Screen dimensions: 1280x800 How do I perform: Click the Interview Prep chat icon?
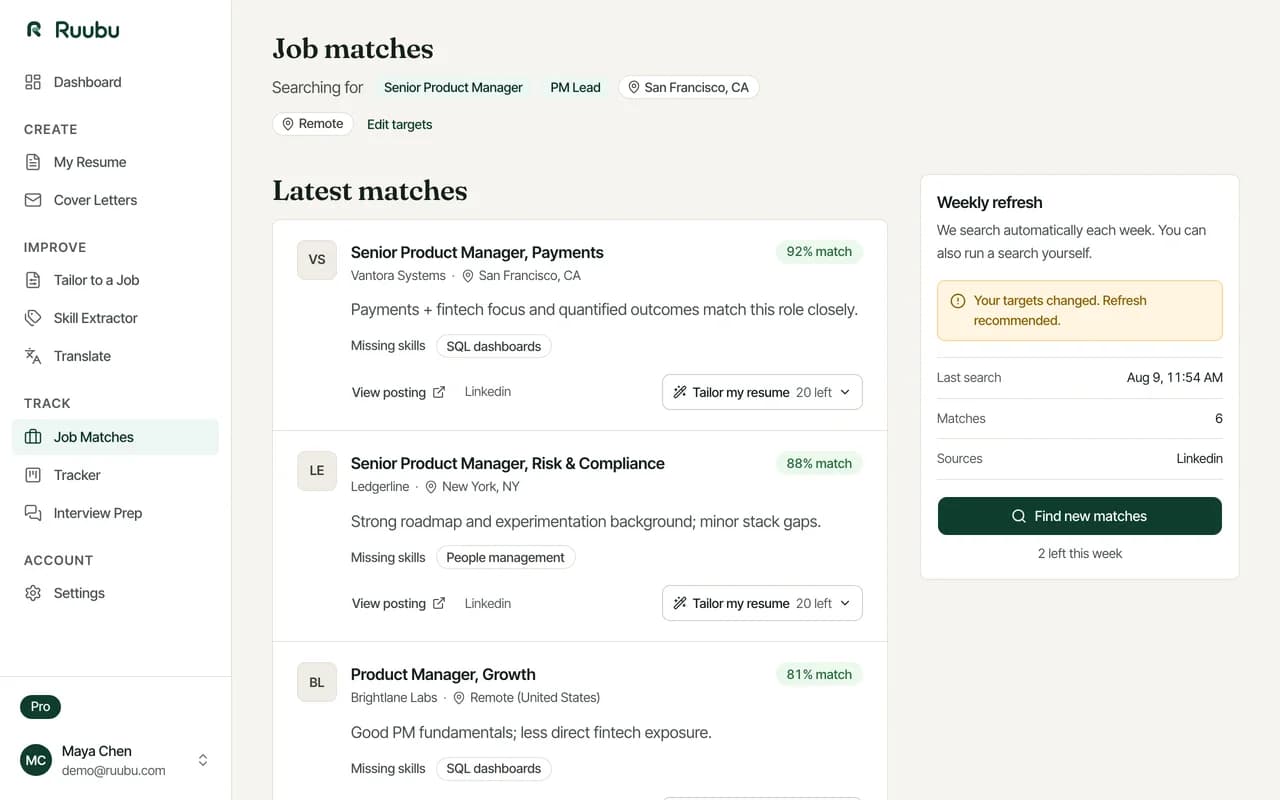point(33,513)
